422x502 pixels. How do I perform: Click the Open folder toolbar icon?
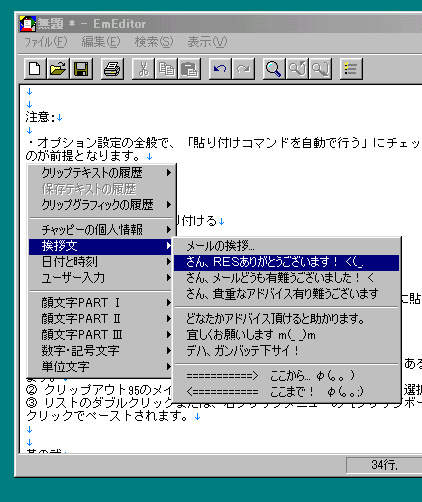[x=58, y=69]
